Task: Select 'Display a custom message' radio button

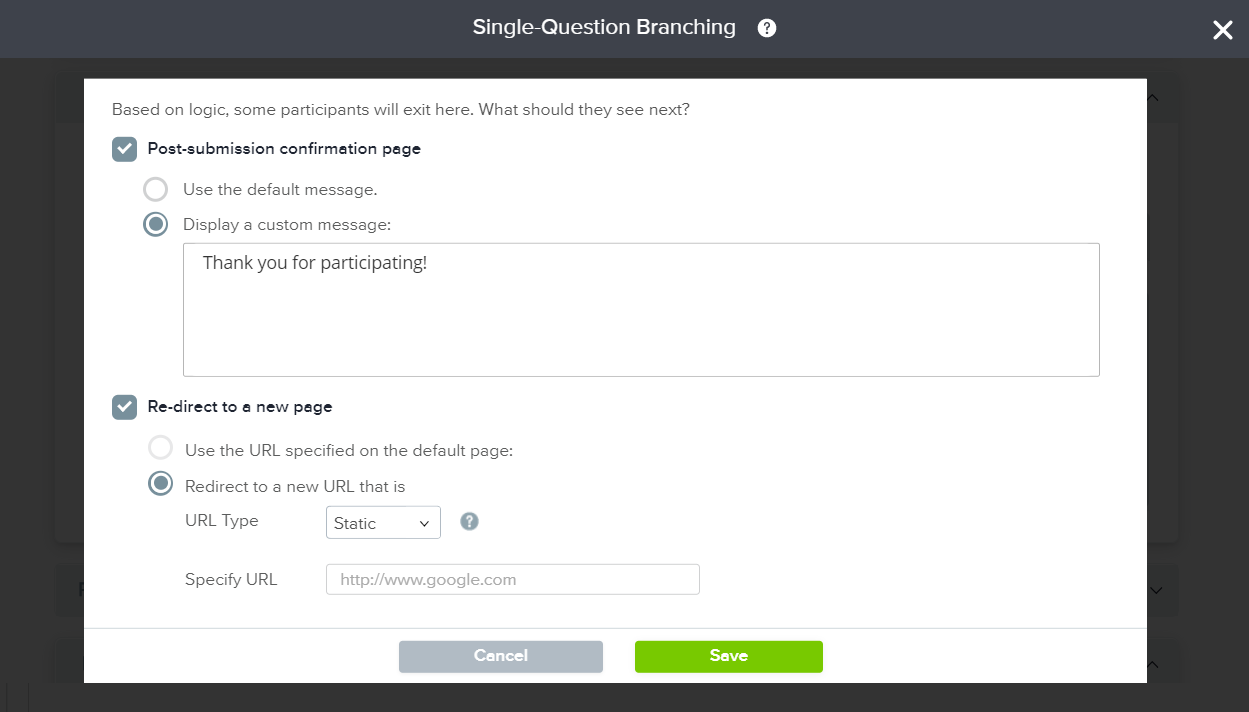Action: click(155, 225)
